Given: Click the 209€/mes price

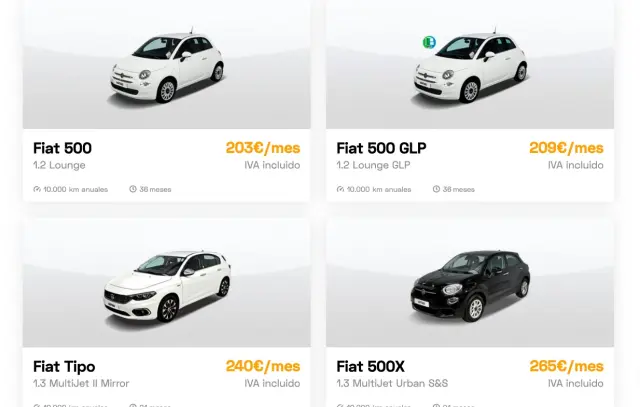Looking at the screenshot, I should pyautogui.click(x=566, y=148).
